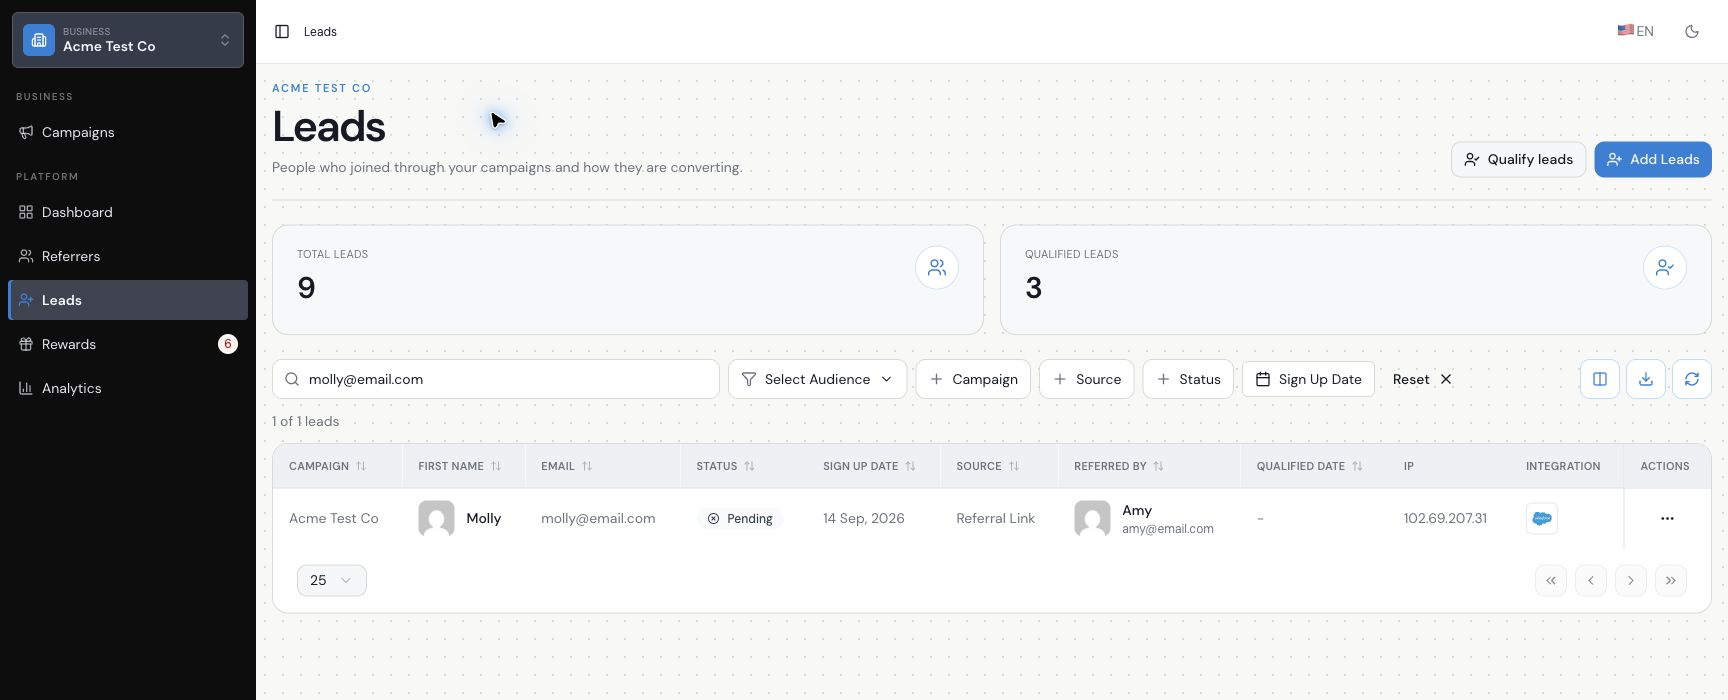Add a Source filter
Image resolution: width=1728 pixels, height=700 pixels.
[1086, 379]
